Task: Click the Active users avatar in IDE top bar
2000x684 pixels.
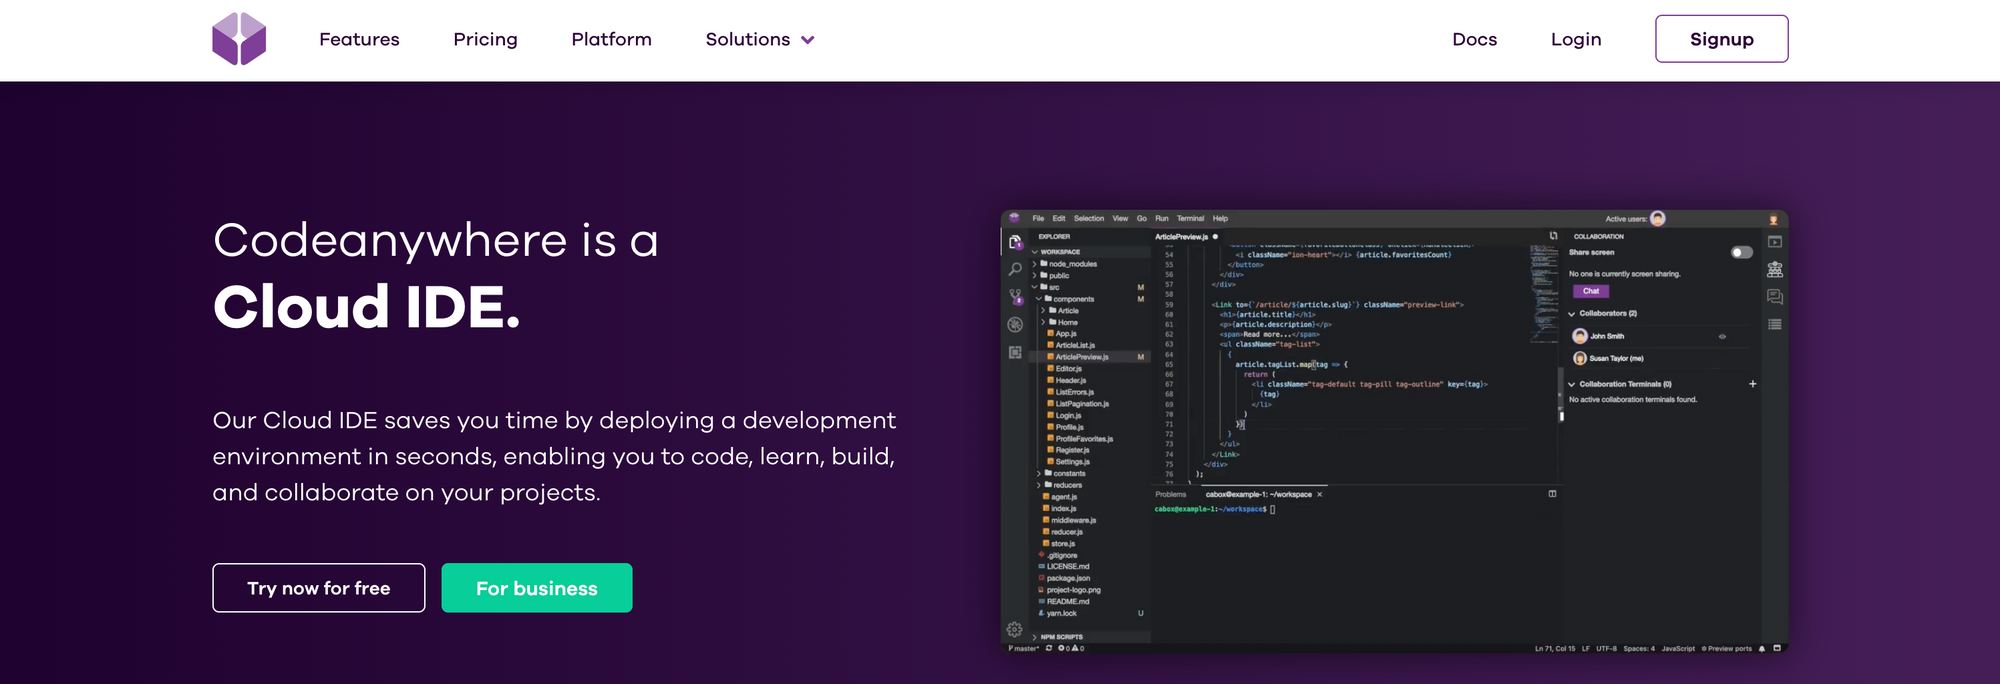Action: (x=1658, y=218)
